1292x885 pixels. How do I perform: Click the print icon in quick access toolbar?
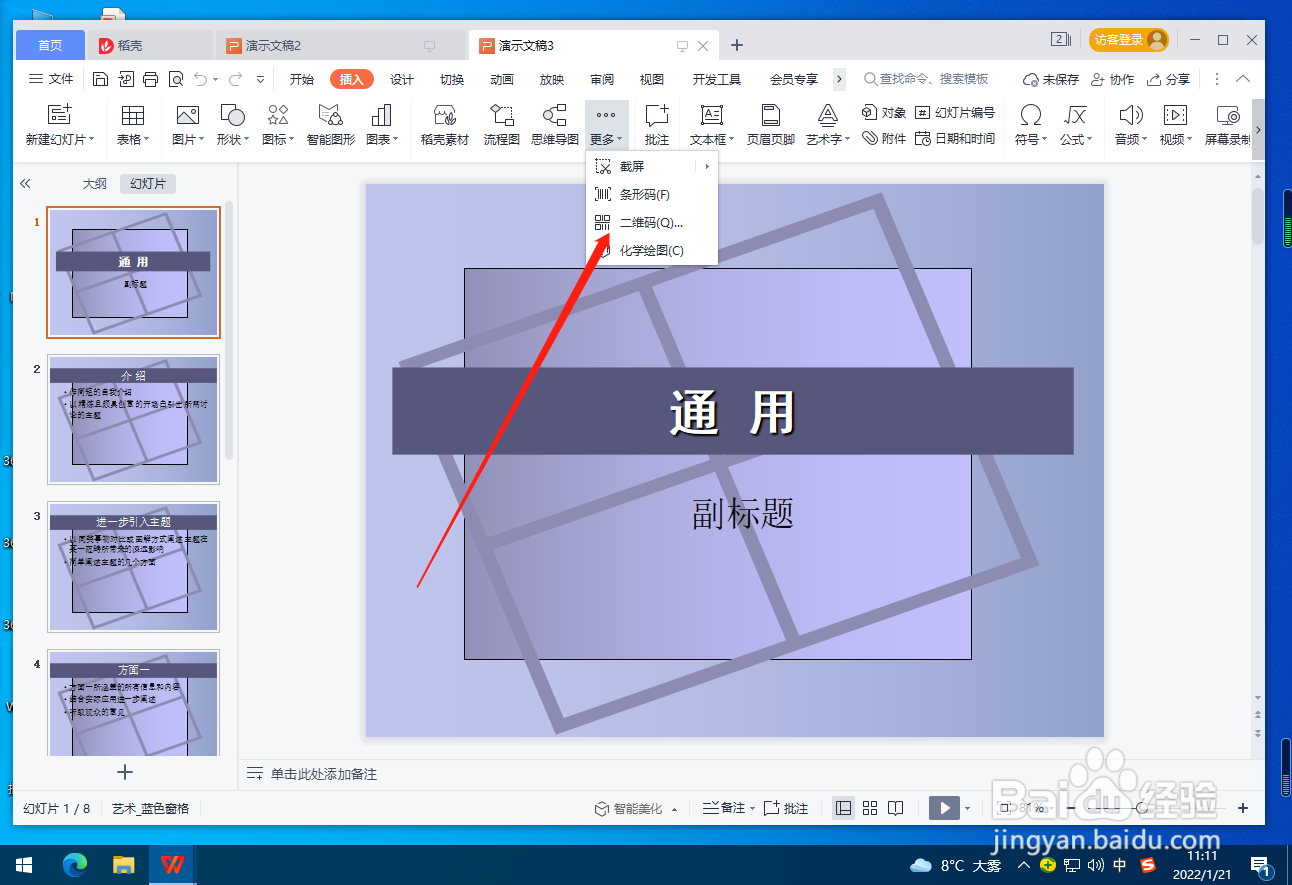coord(151,79)
